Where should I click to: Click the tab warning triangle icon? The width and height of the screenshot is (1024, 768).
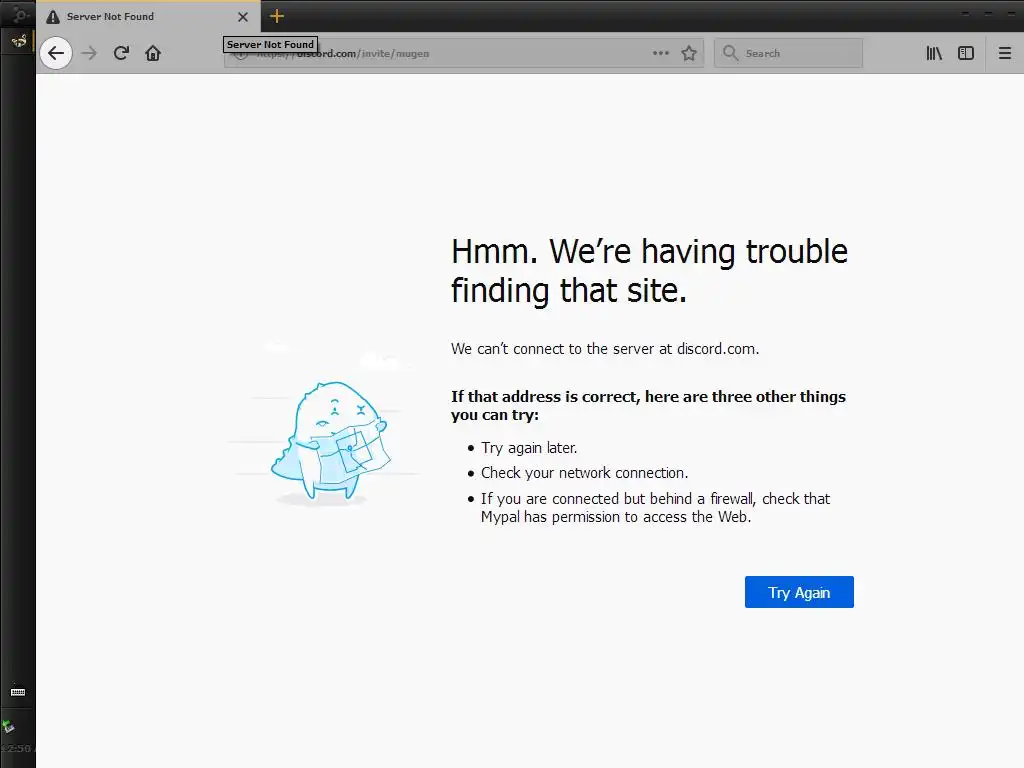53,17
